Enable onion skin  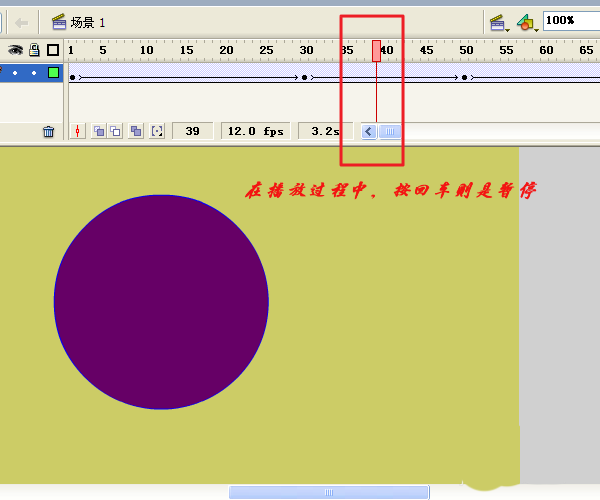click(x=99, y=131)
